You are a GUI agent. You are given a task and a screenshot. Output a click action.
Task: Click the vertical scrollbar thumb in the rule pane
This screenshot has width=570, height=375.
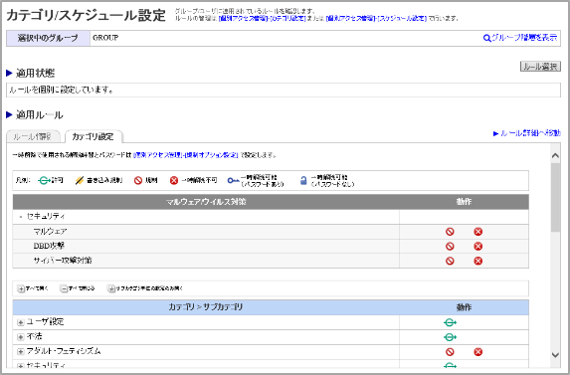click(555, 197)
